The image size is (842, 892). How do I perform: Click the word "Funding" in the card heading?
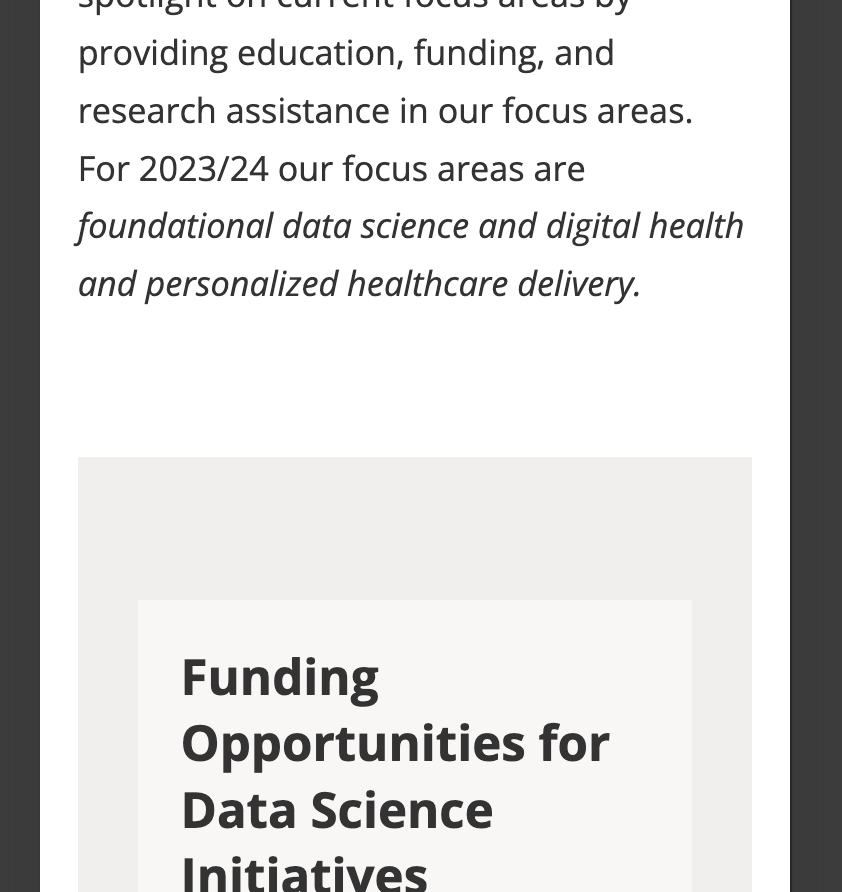point(280,677)
